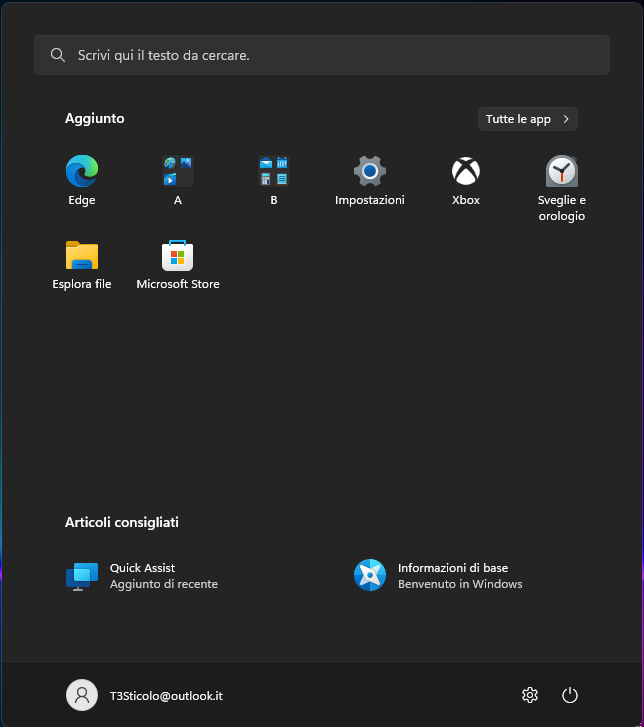Open Esplora file
This screenshot has width=644, height=727.
pyautogui.click(x=82, y=265)
